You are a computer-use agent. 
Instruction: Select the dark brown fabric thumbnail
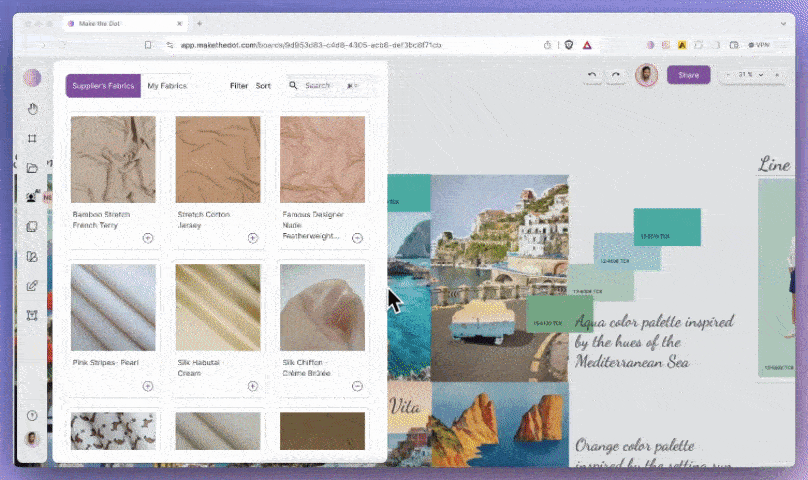point(323,431)
